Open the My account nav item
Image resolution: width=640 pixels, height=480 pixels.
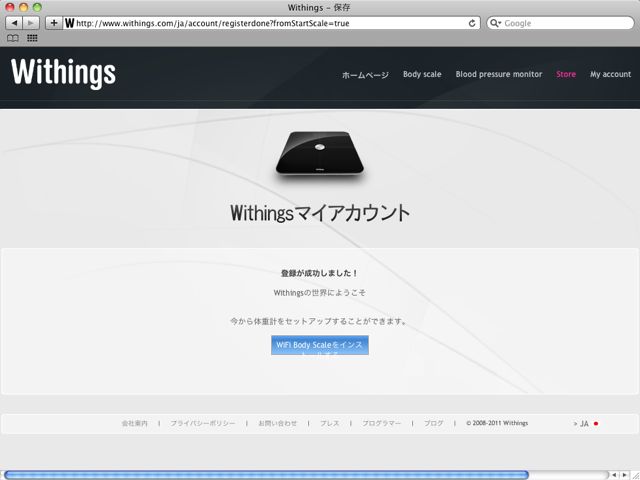click(610, 74)
